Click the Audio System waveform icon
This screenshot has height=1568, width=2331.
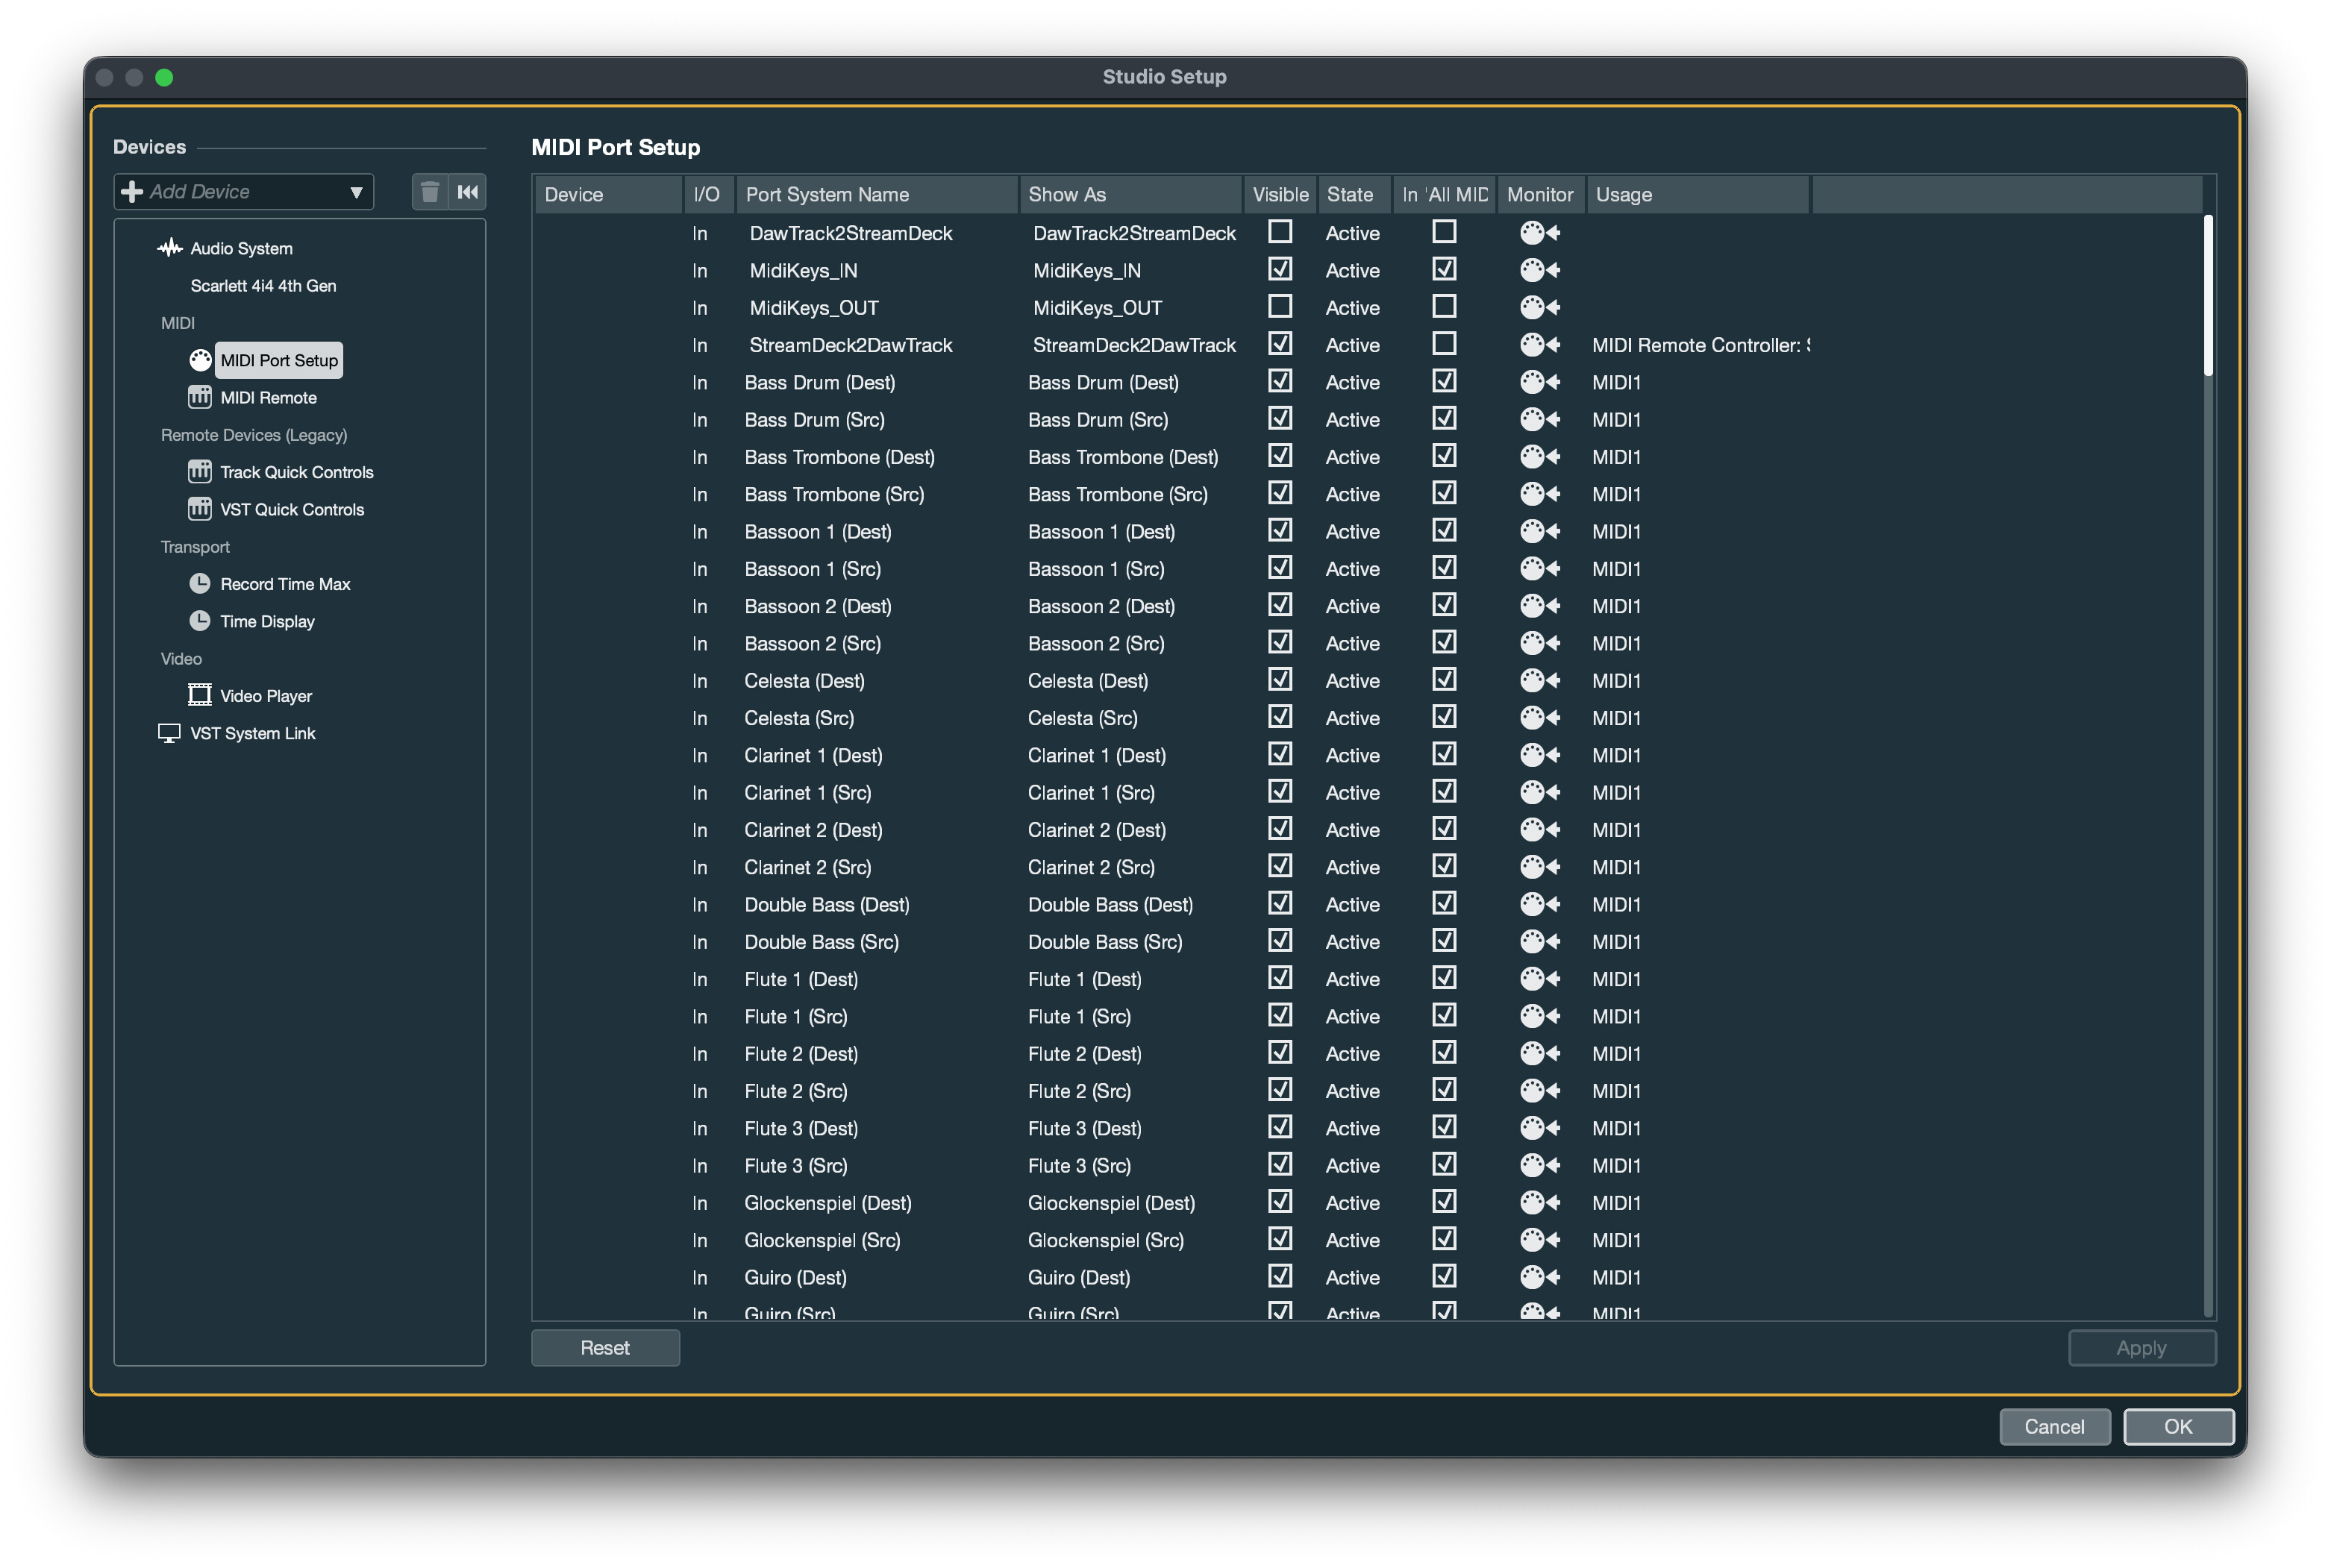tap(169, 248)
